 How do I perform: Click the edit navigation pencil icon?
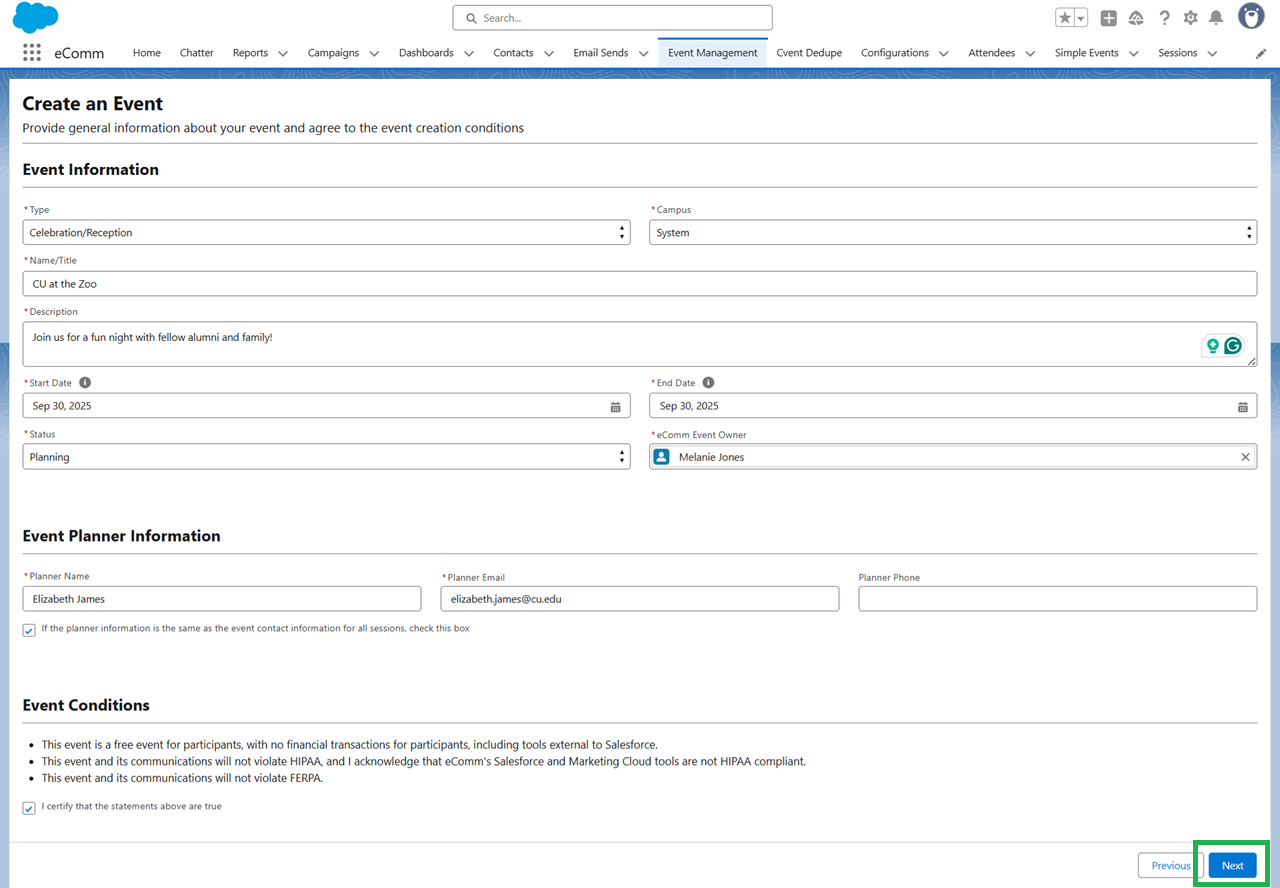[1261, 53]
